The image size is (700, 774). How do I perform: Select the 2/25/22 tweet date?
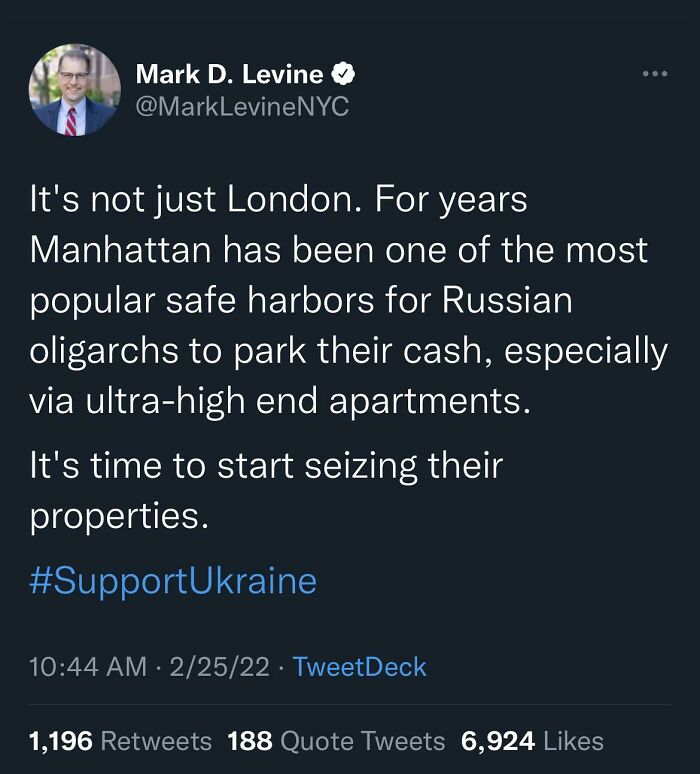(x=222, y=667)
